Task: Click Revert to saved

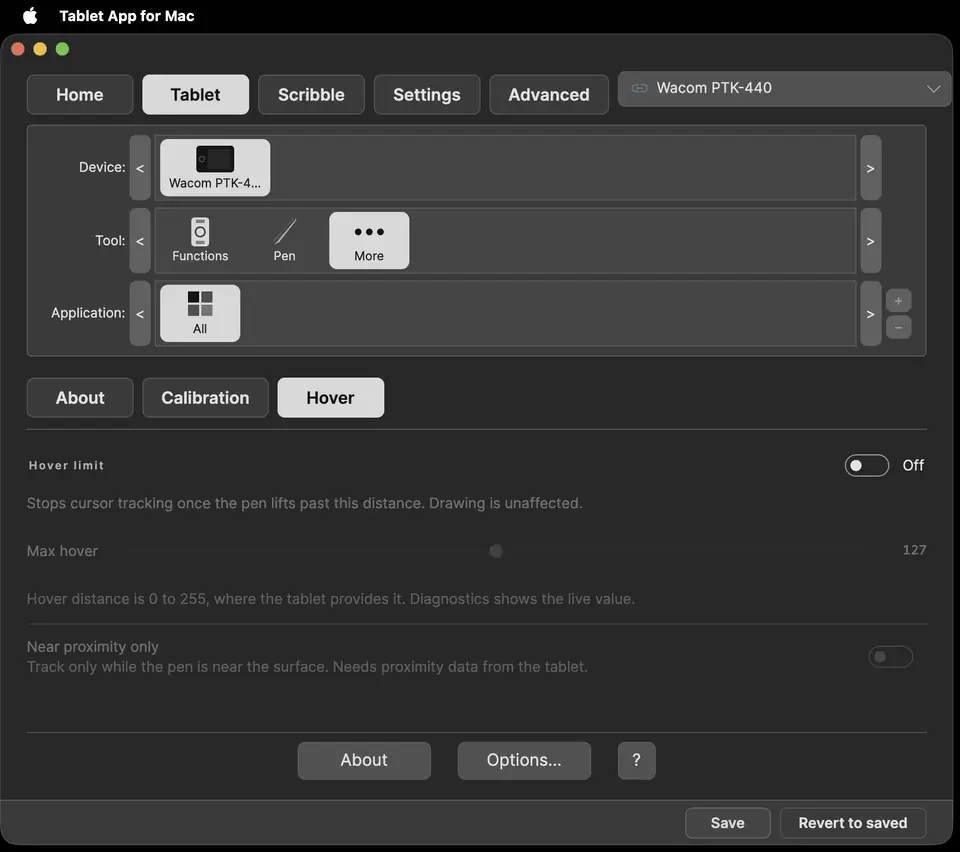Action: [853, 823]
